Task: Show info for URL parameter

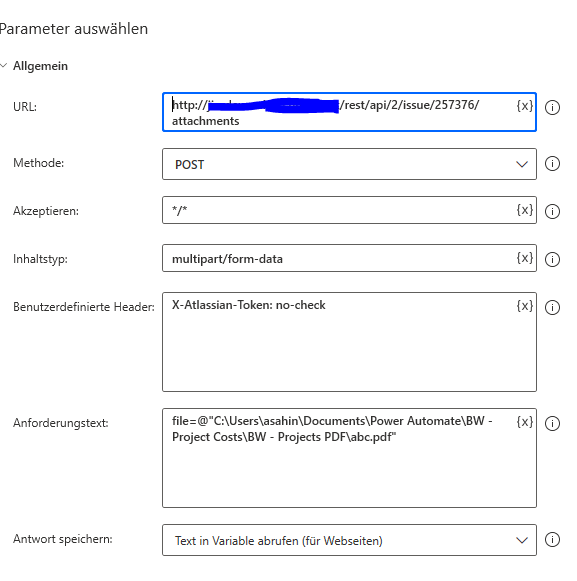Action: tap(552, 107)
